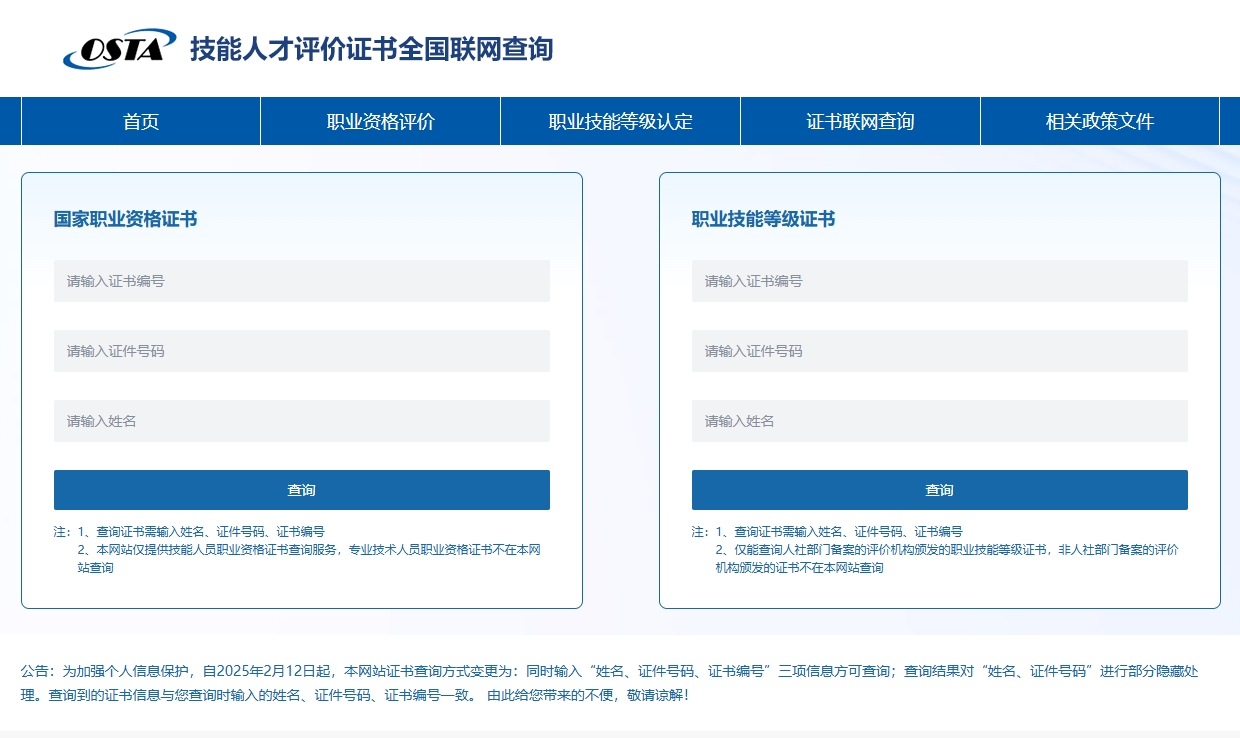Open the 职业资格评价 navigation tab
The height and width of the screenshot is (738, 1240).
(381, 121)
